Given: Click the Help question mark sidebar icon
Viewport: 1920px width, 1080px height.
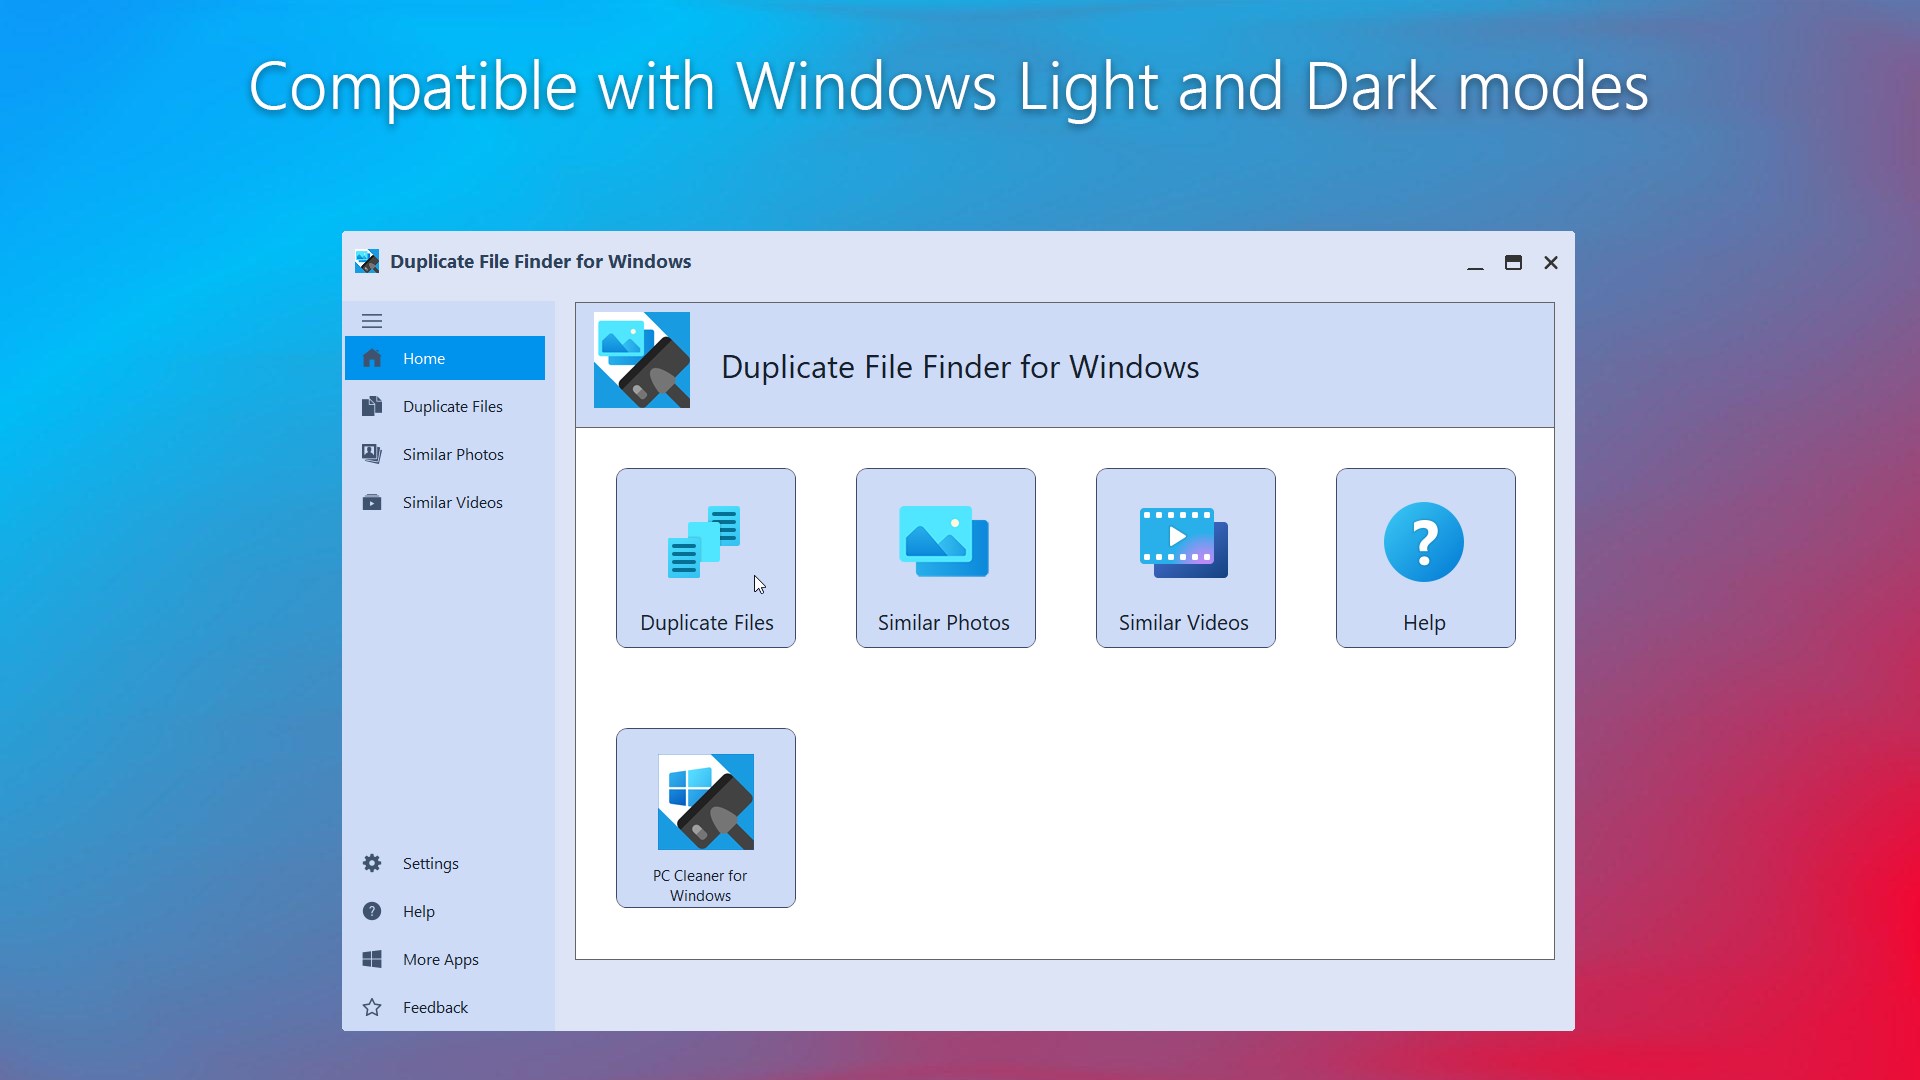Looking at the screenshot, I should (x=372, y=911).
